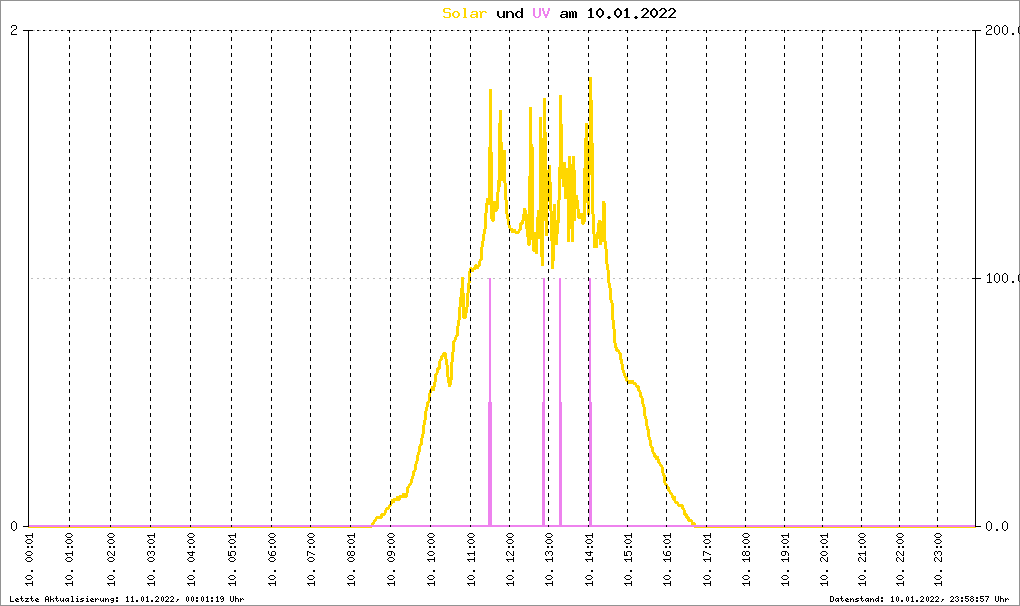Click the magenta UV spike at 14:00
The height and width of the screenshot is (606, 1020).
point(590,400)
